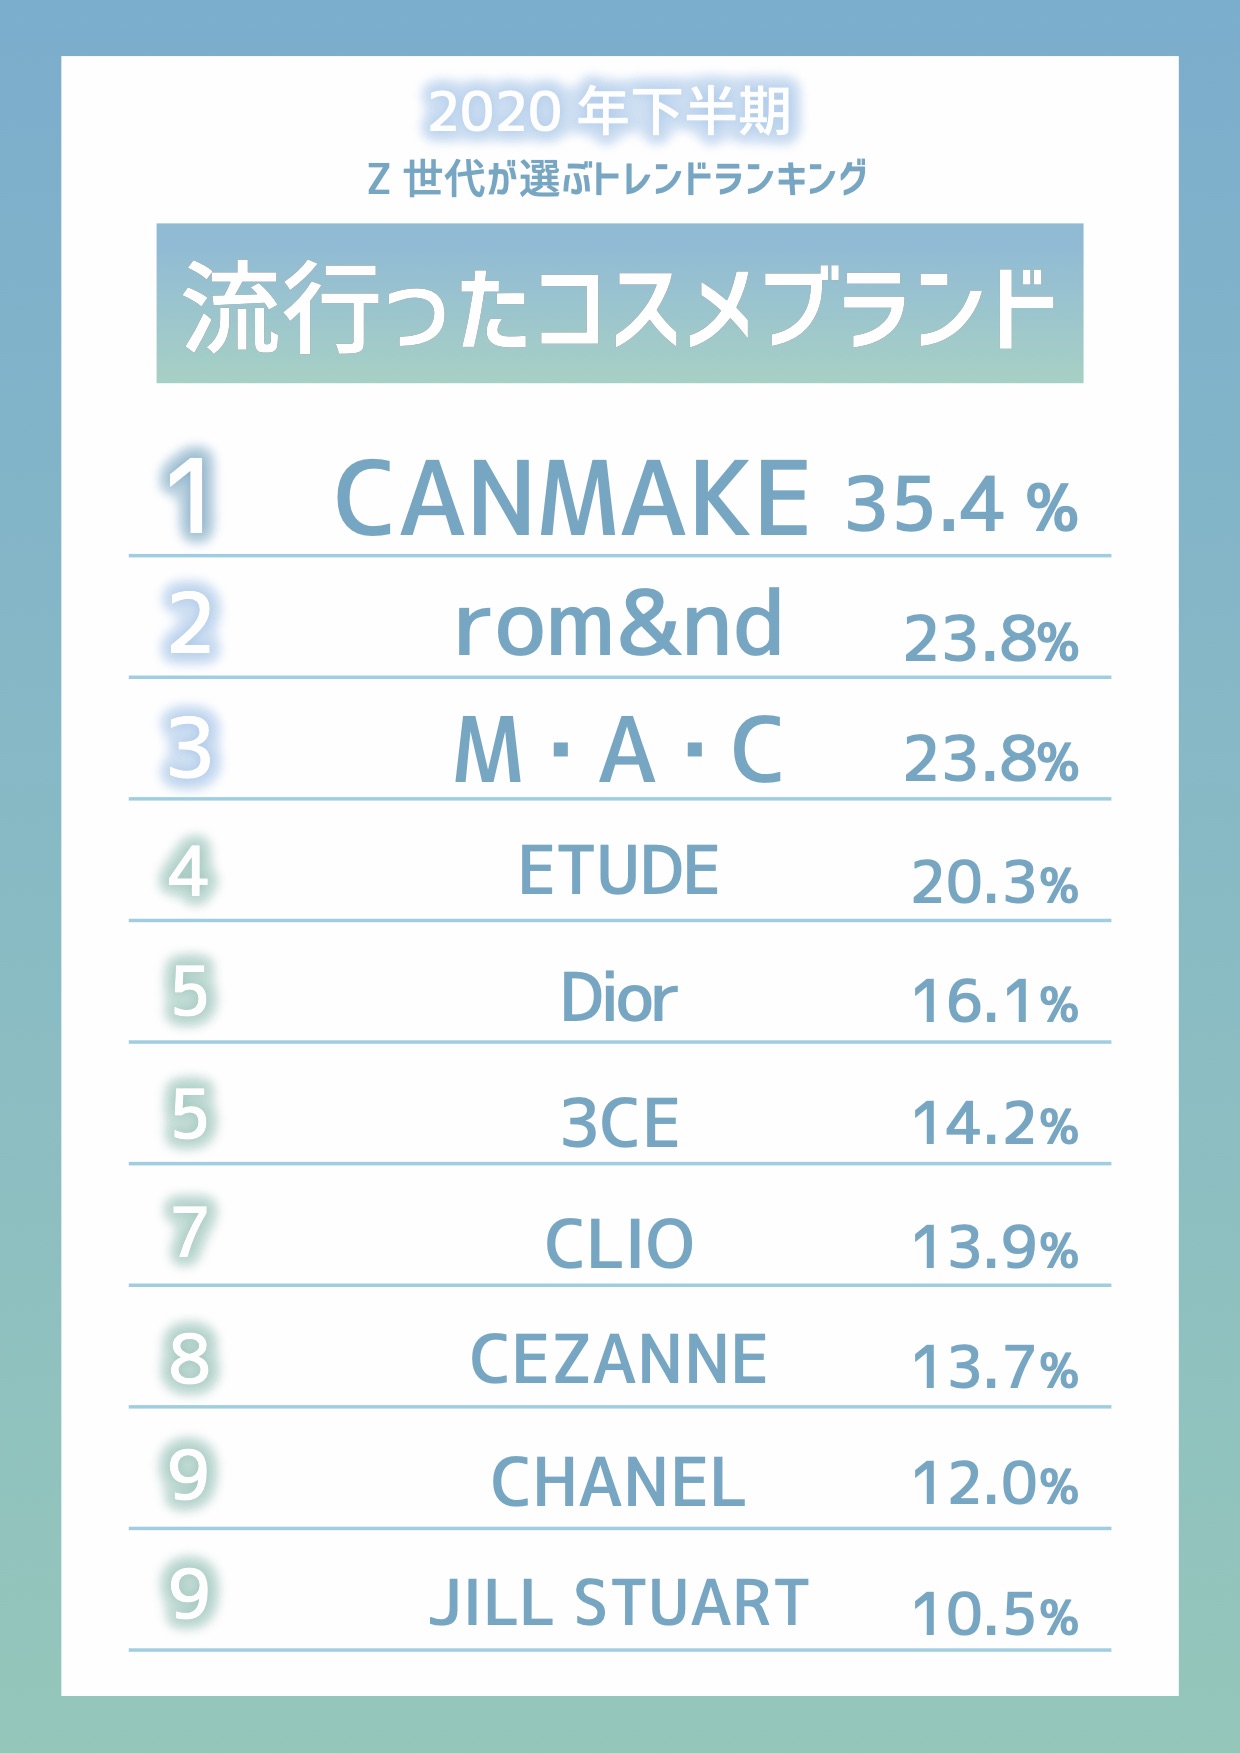1240x1753 pixels.
Task: Click the rank number 1
Action: pyautogui.click(x=188, y=496)
